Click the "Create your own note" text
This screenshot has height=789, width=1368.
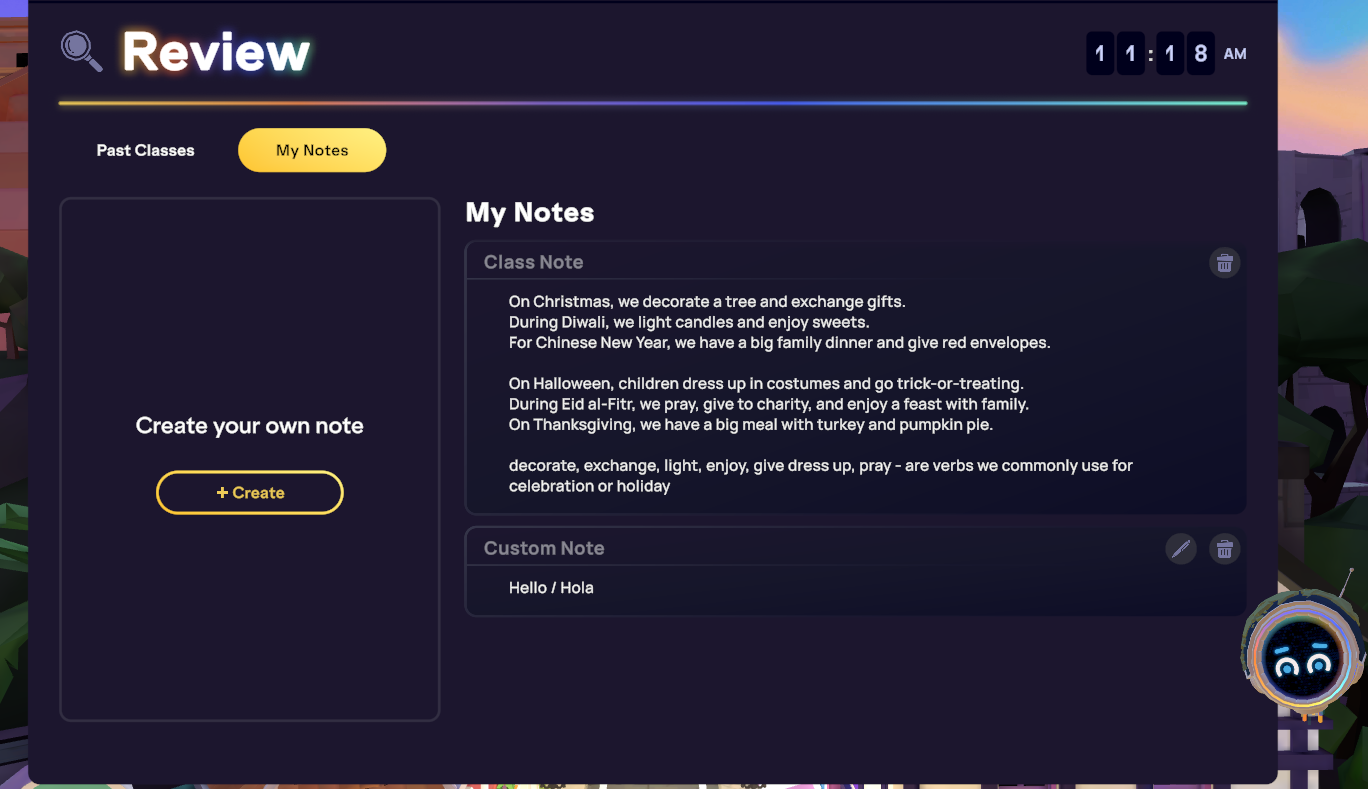click(250, 426)
